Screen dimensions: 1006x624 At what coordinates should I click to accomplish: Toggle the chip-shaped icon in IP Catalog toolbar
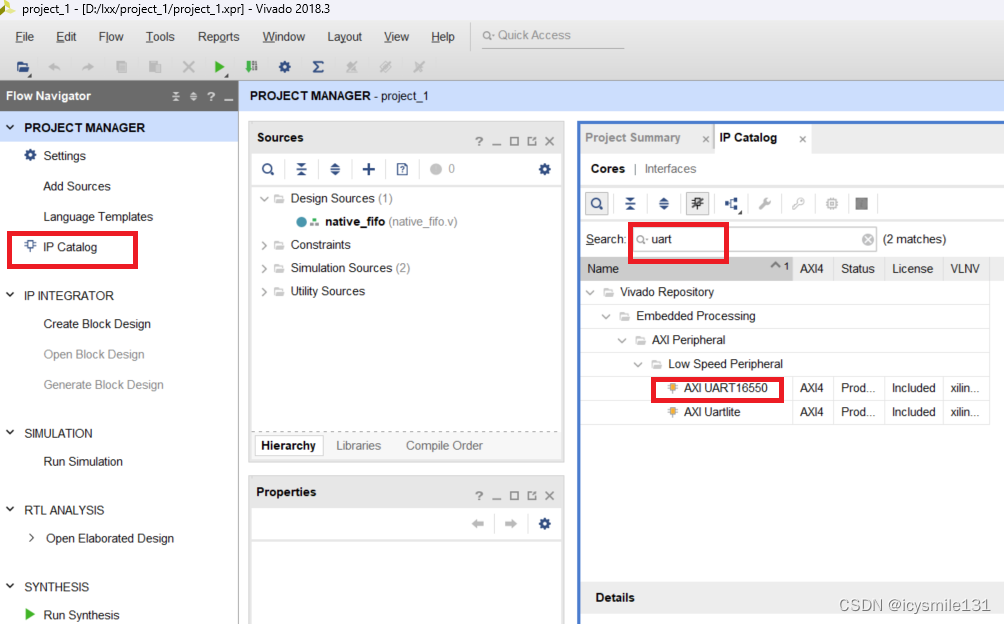point(697,204)
